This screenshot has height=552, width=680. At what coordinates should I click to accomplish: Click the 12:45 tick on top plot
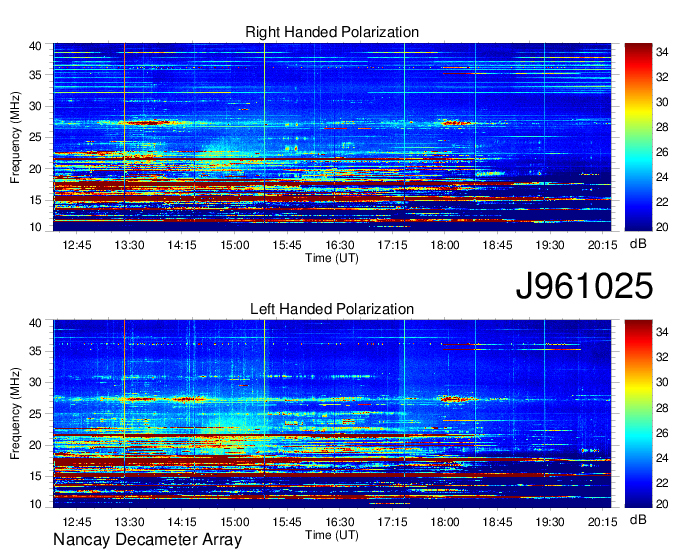click(77, 245)
